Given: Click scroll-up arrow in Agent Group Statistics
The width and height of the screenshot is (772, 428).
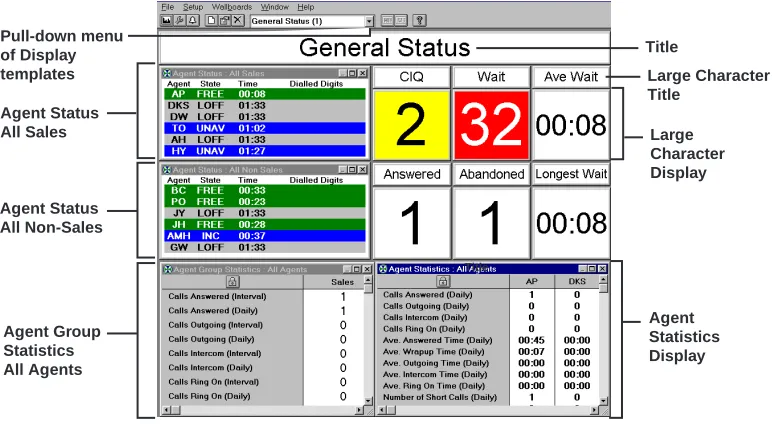Looking at the screenshot, I should tap(368, 280).
